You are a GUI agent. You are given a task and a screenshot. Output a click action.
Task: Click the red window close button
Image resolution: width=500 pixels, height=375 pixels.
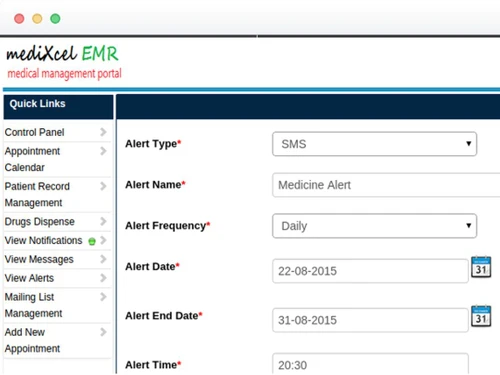(x=19, y=18)
